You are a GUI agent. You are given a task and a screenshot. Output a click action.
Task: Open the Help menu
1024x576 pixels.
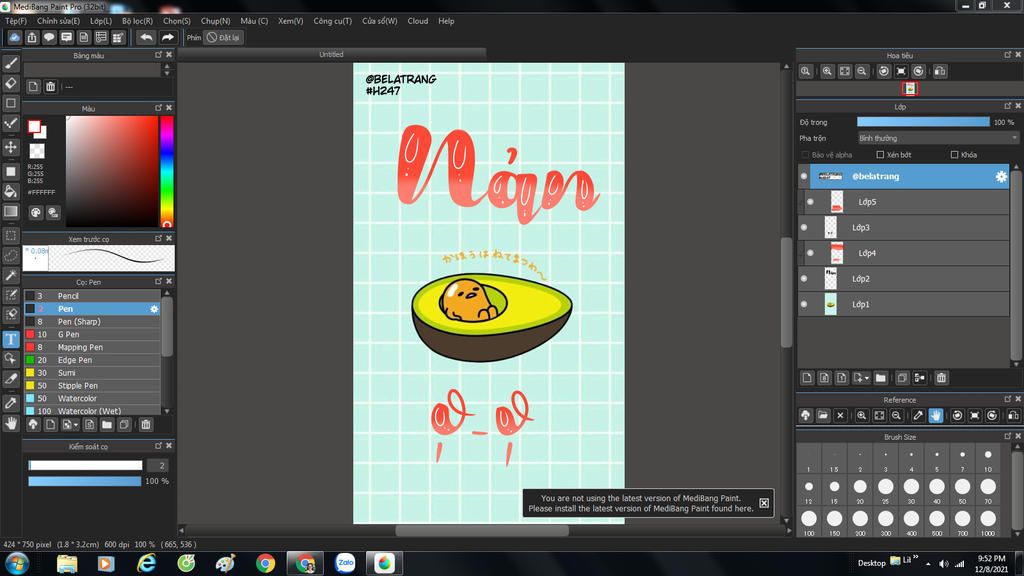coord(446,21)
